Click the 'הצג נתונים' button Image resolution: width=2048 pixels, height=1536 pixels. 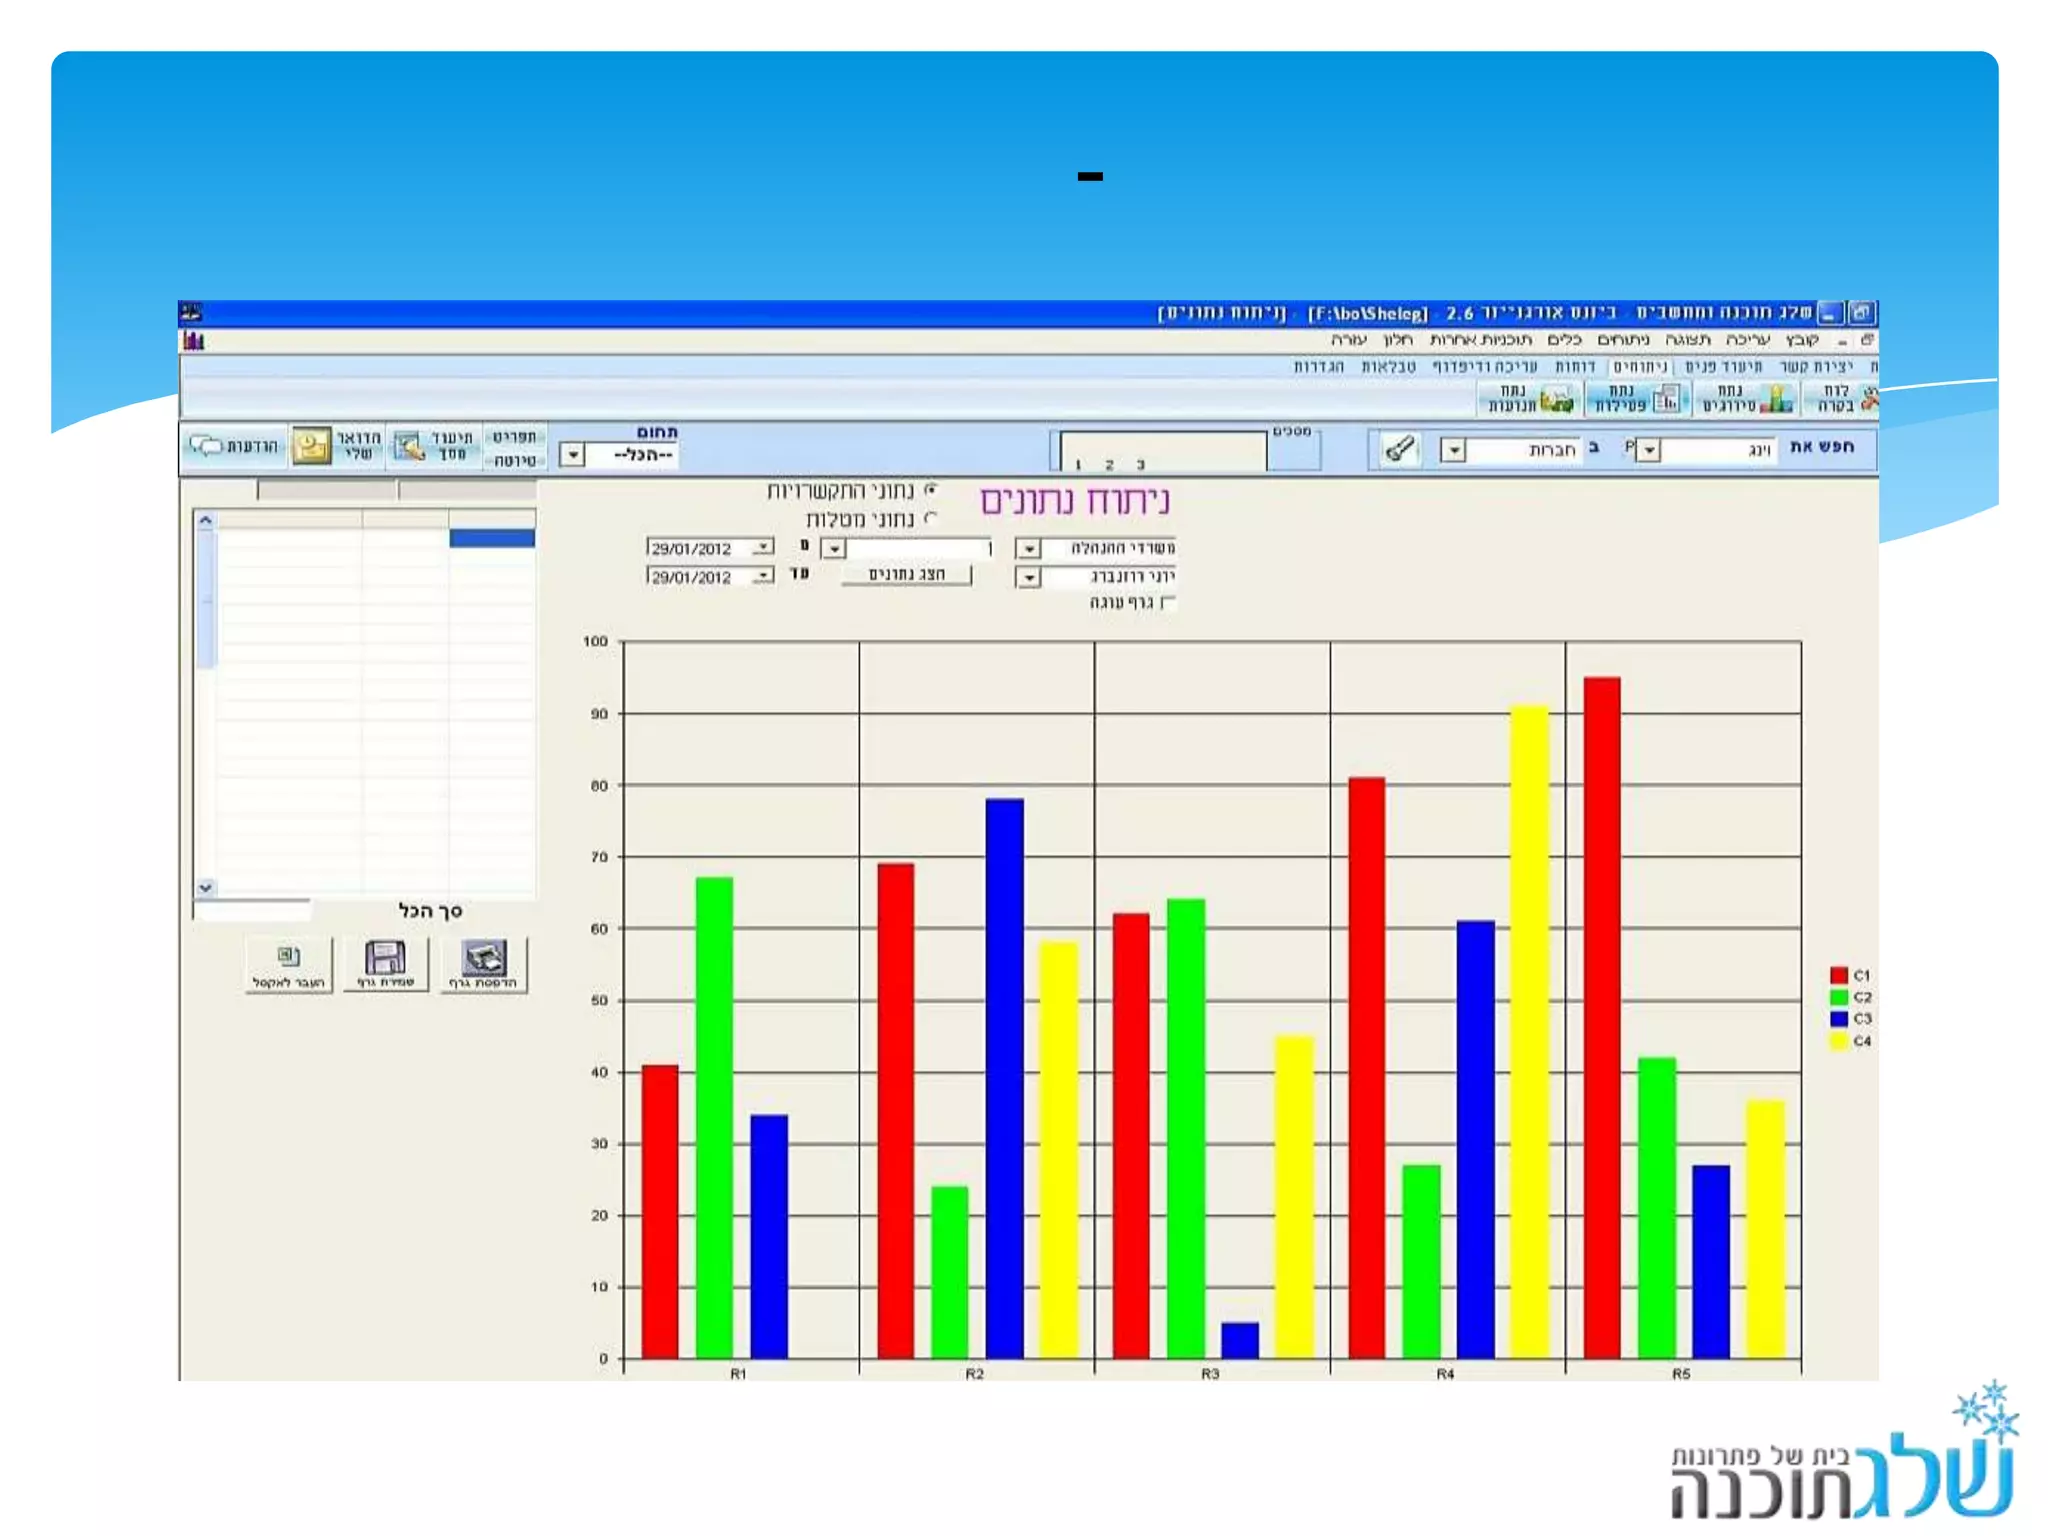[906, 575]
